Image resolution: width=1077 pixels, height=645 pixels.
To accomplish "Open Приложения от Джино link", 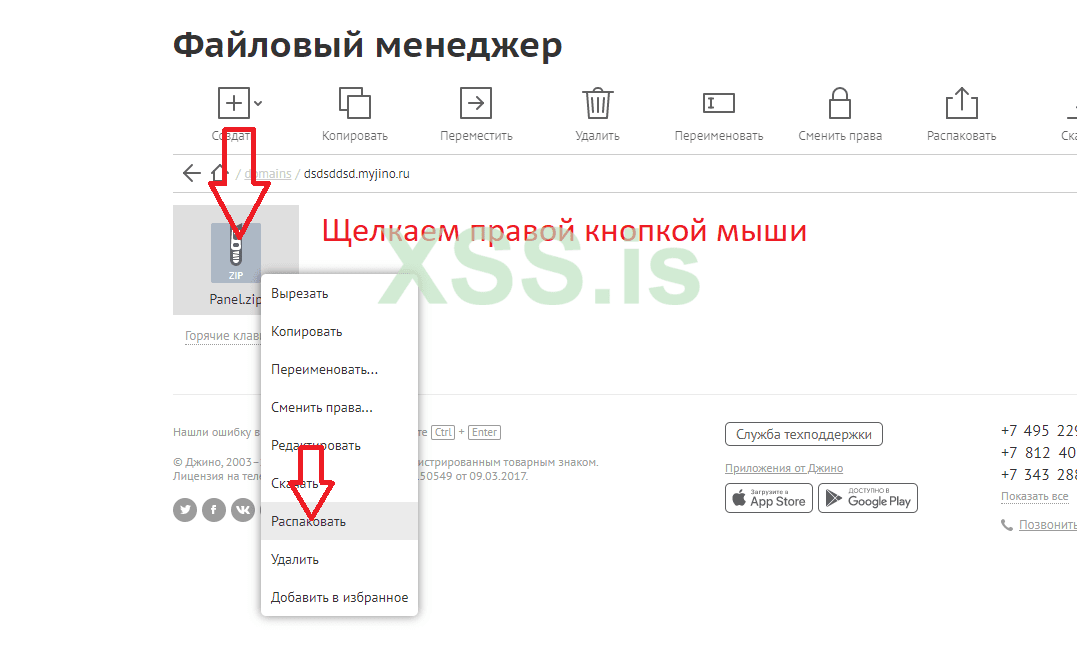I will point(784,468).
